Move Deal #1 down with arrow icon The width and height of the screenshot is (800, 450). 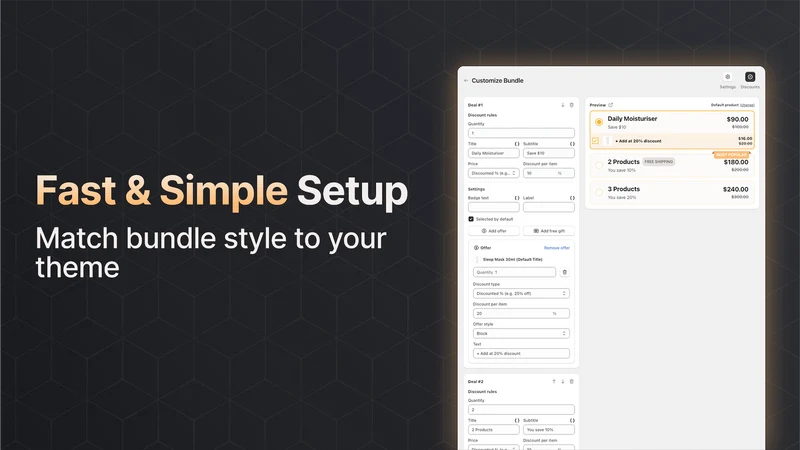click(563, 105)
